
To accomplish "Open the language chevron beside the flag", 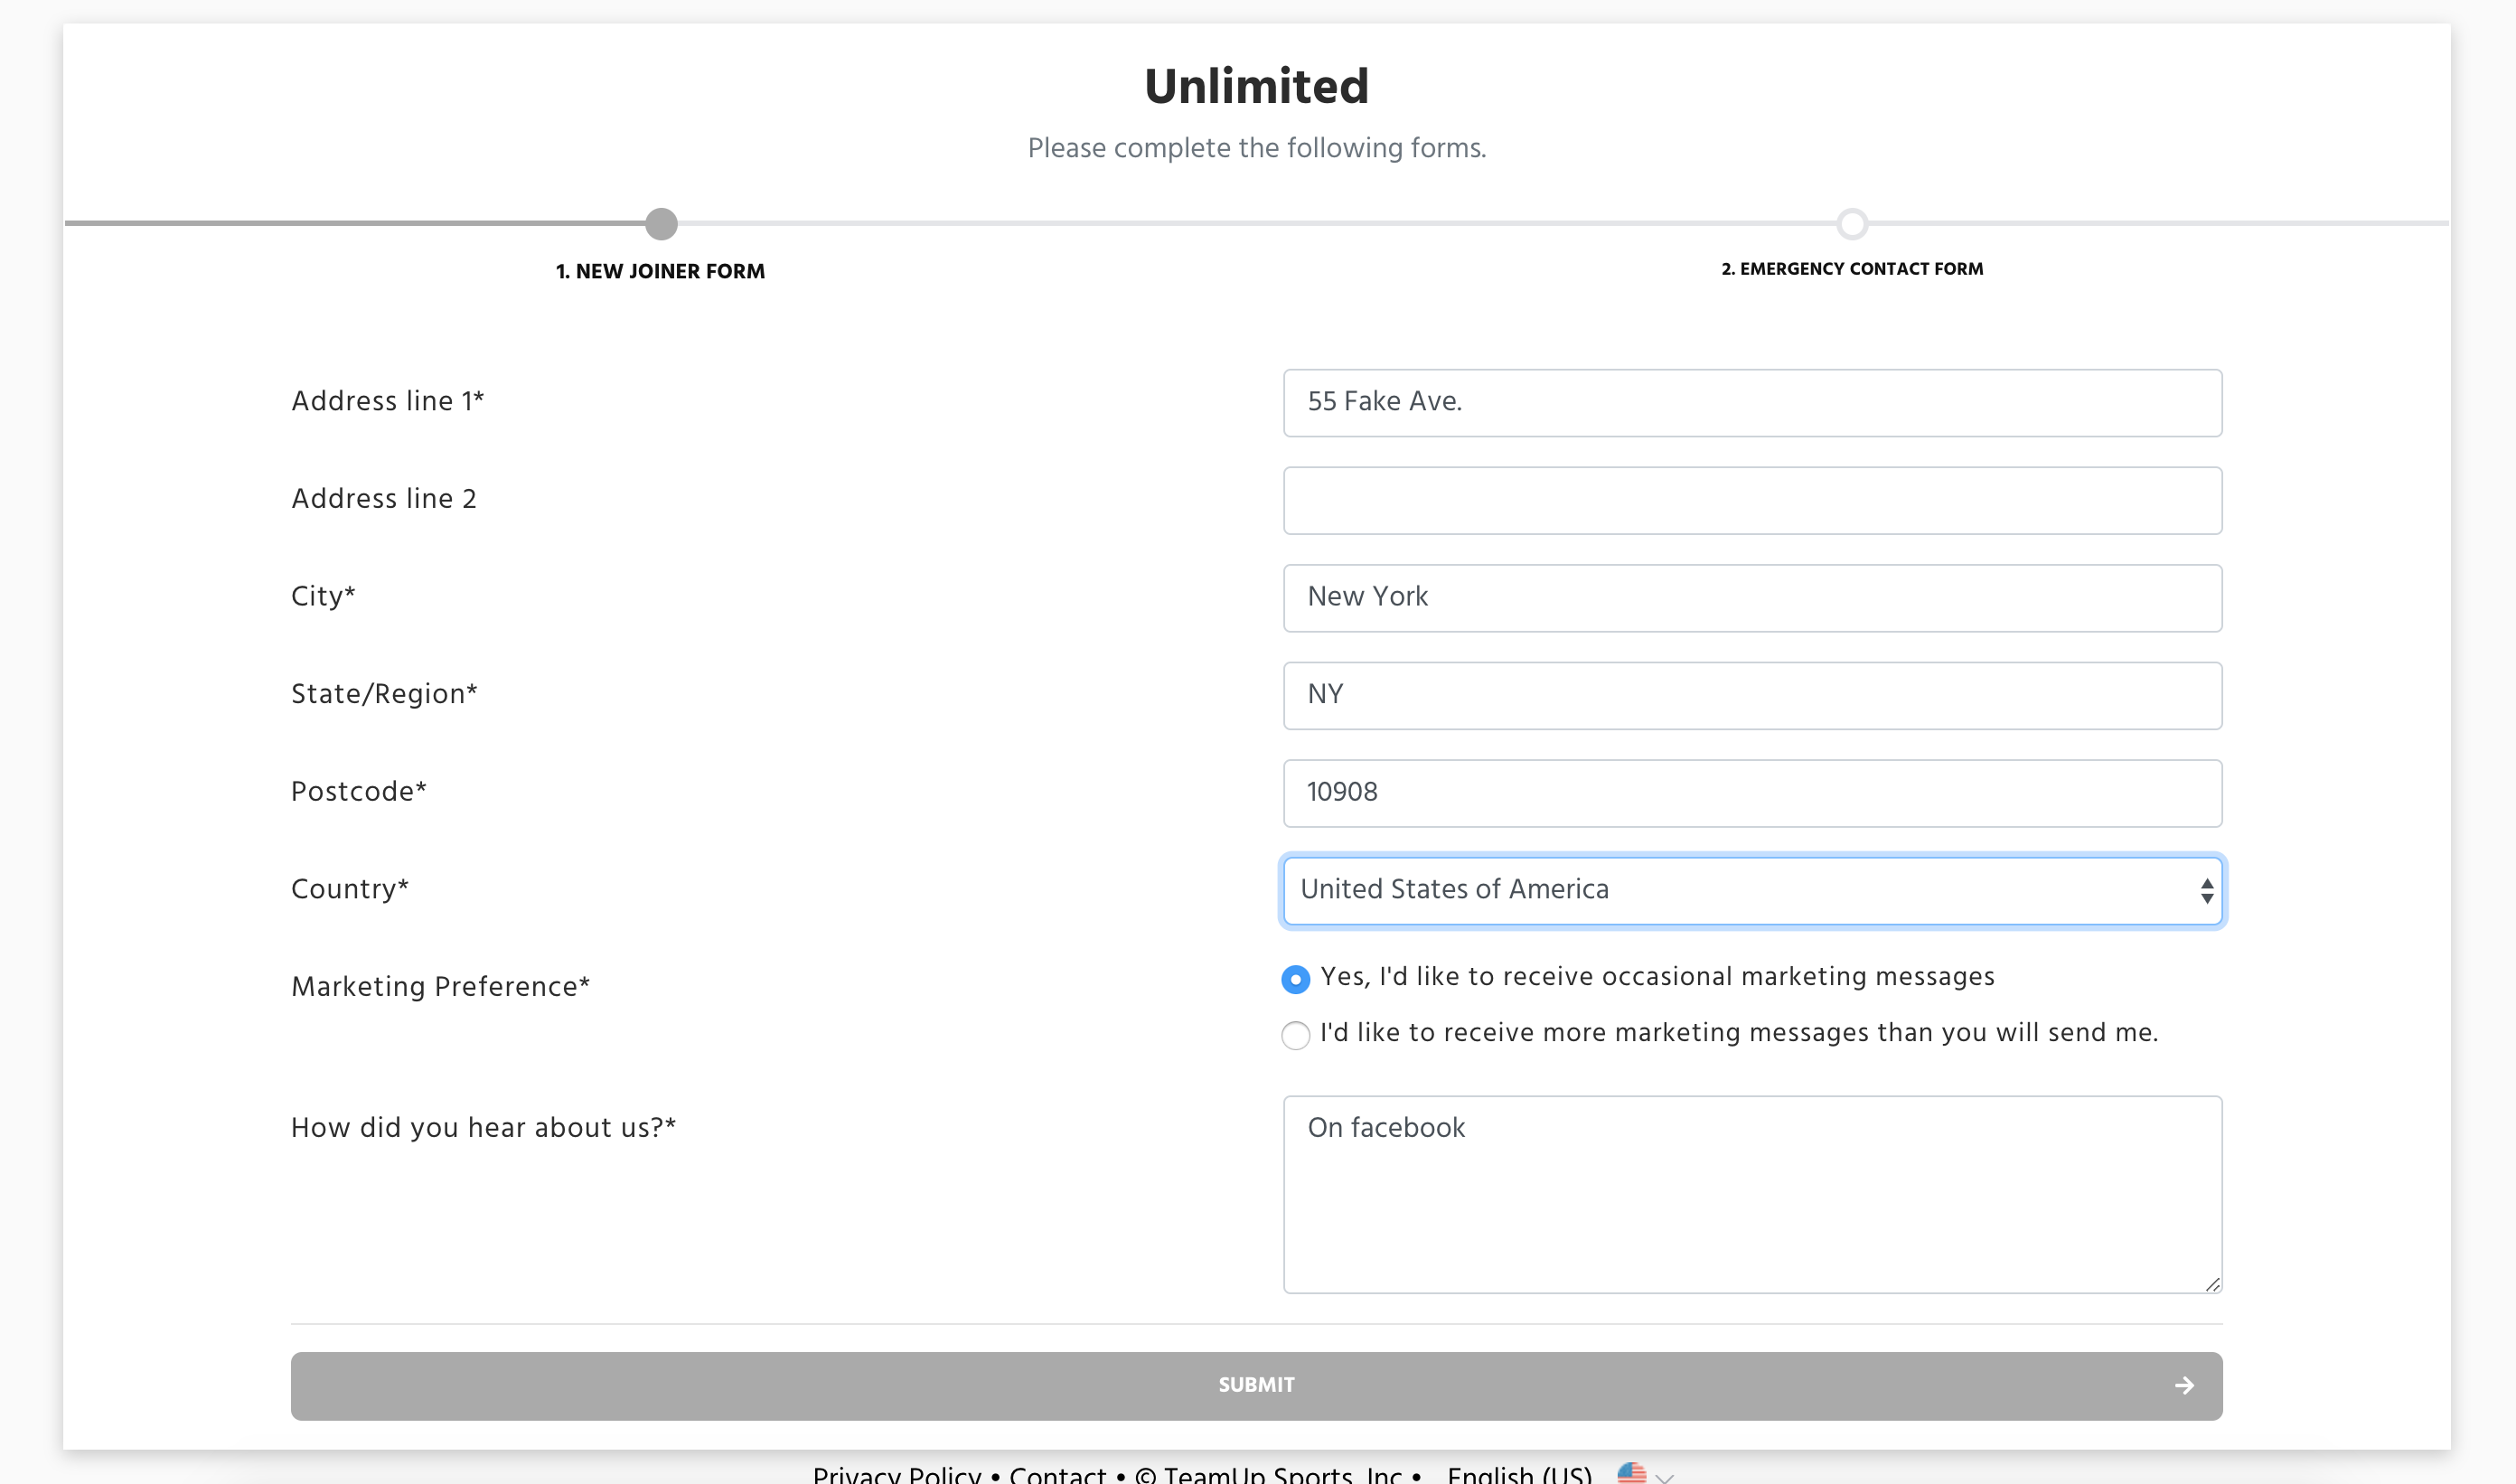I will tap(1665, 1477).
